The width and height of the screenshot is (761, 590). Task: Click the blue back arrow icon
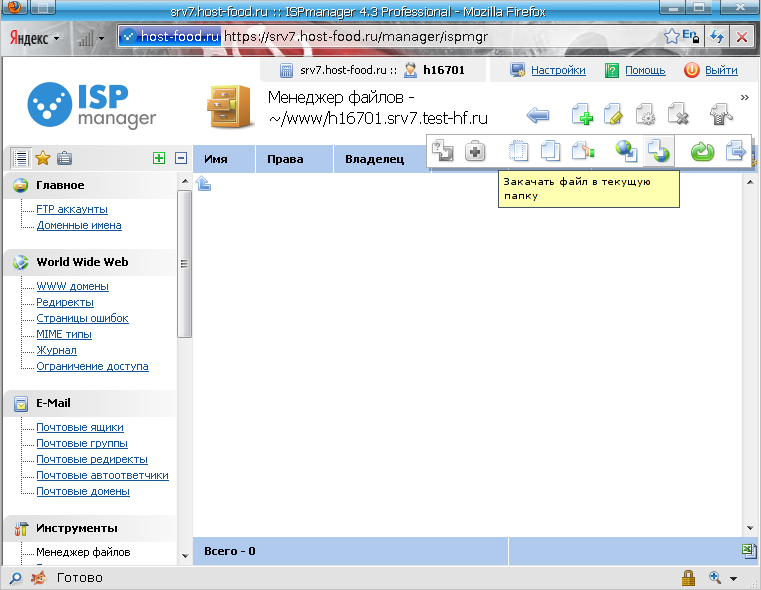pyautogui.click(x=538, y=115)
